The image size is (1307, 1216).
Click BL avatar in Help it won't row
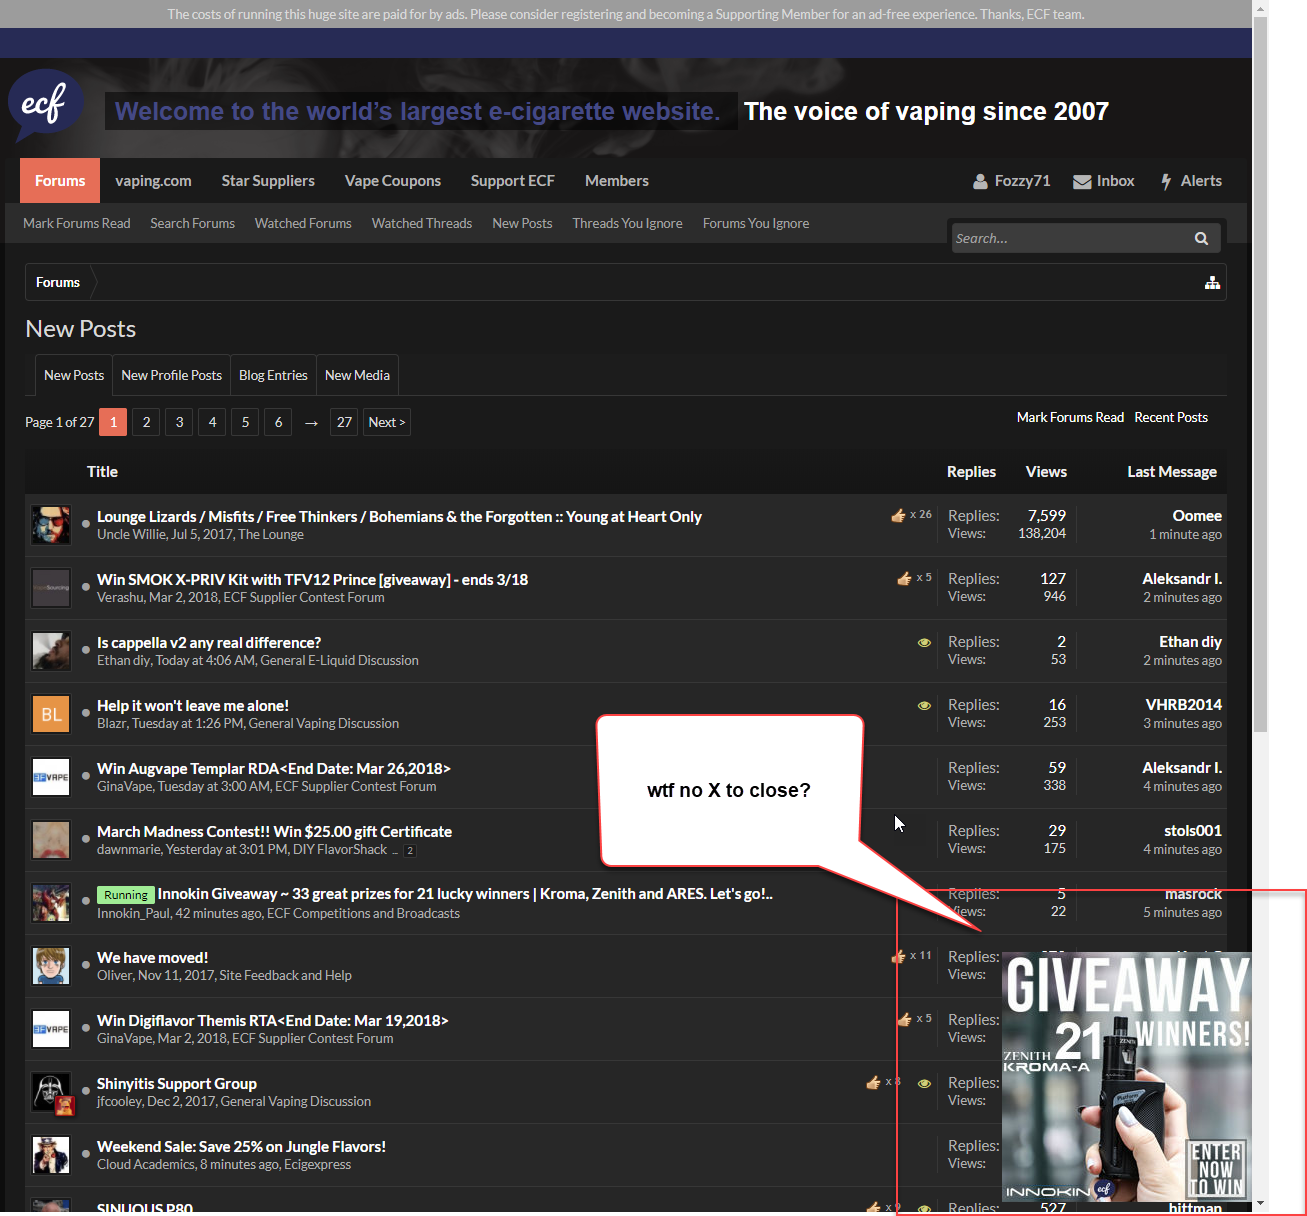[x=51, y=714]
